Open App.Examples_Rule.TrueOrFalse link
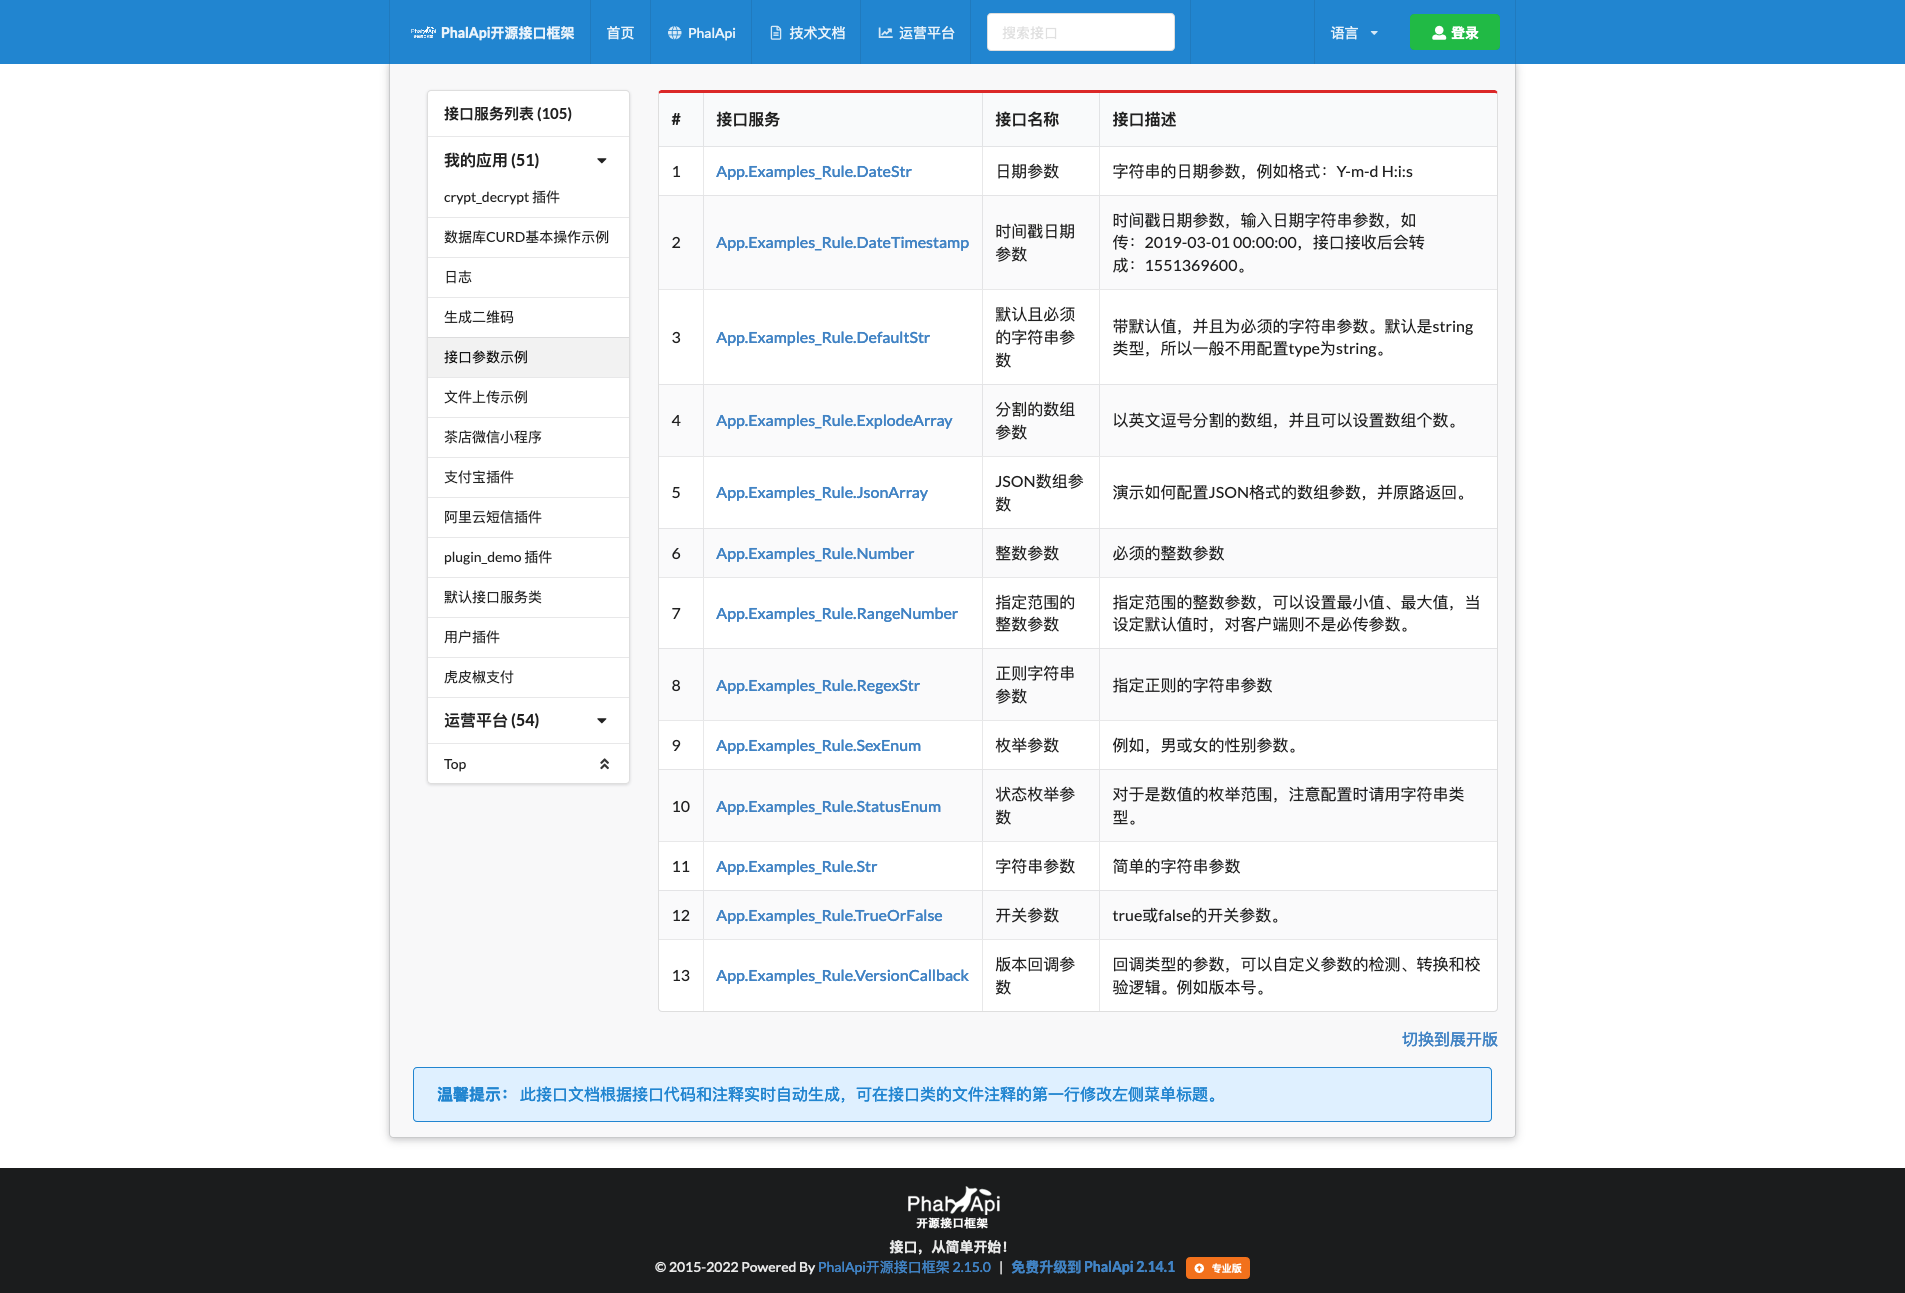This screenshot has height=1293, width=1905. coord(829,915)
